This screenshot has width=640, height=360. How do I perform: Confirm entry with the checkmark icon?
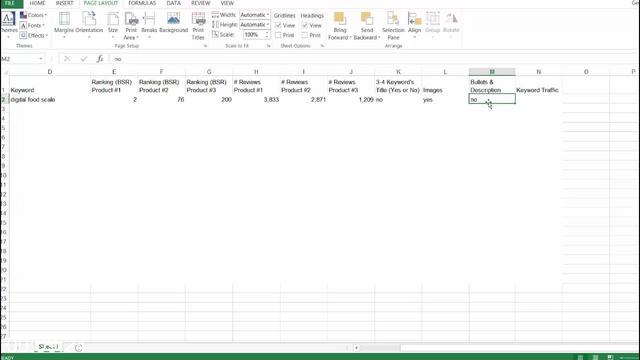click(x=84, y=59)
